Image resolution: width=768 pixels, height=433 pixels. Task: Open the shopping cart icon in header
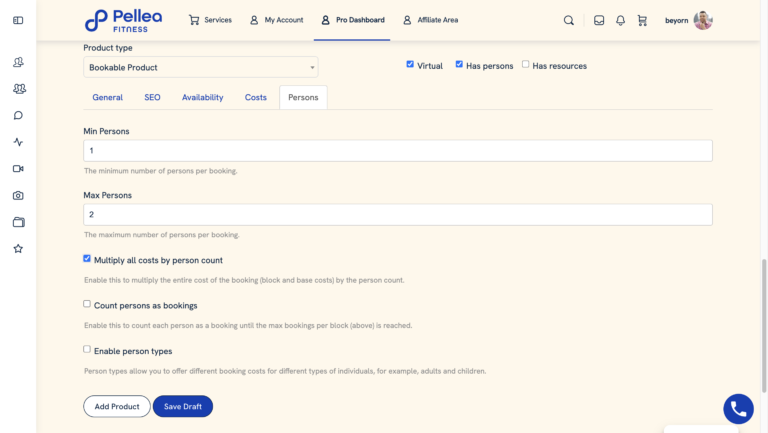click(642, 20)
